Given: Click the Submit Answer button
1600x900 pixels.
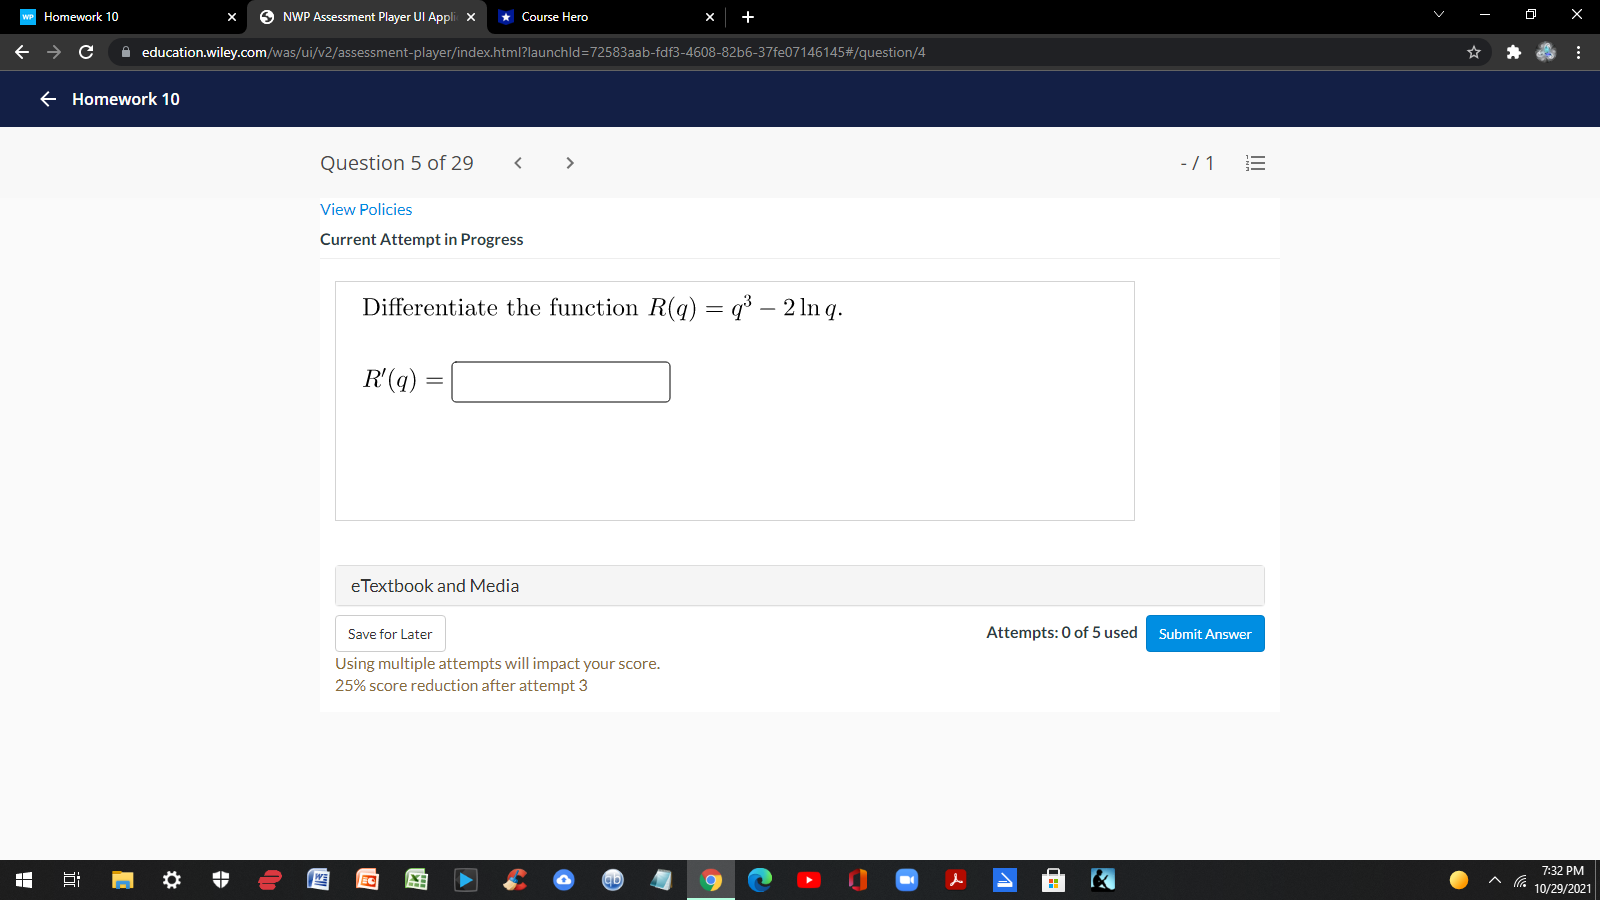Looking at the screenshot, I should pos(1204,633).
